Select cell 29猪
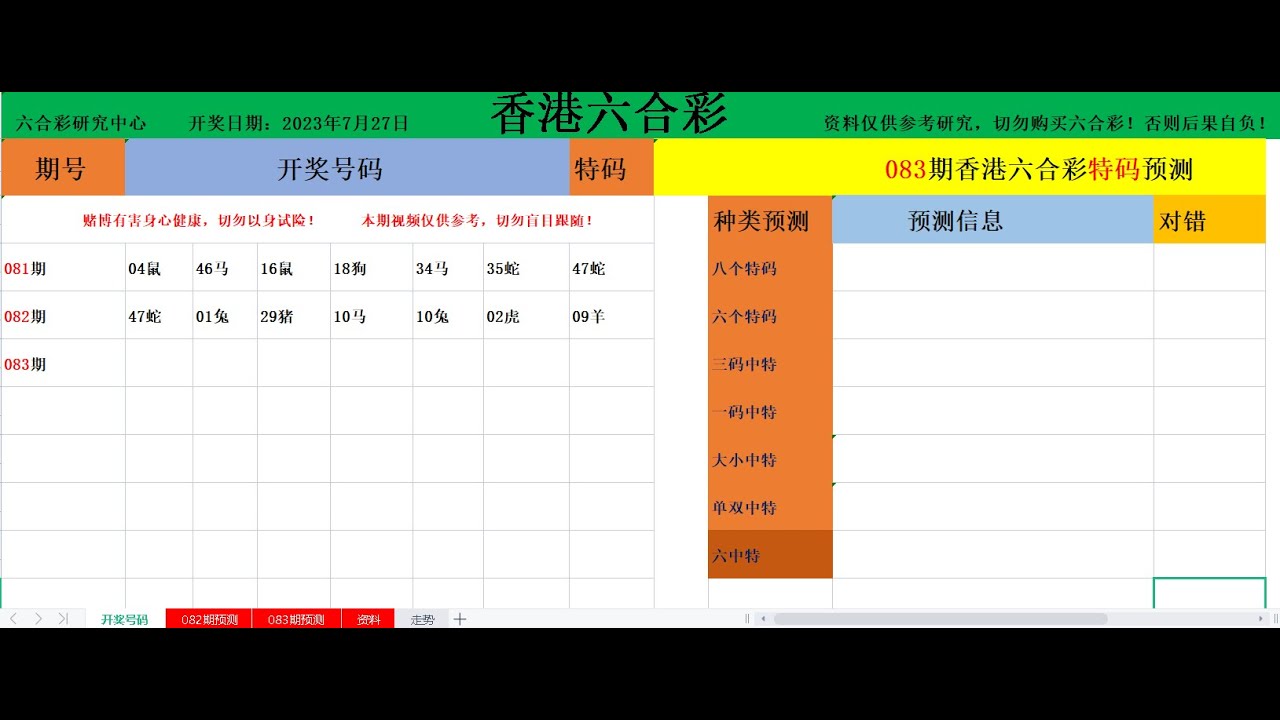Image resolution: width=1280 pixels, height=720 pixels. coord(294,316)
